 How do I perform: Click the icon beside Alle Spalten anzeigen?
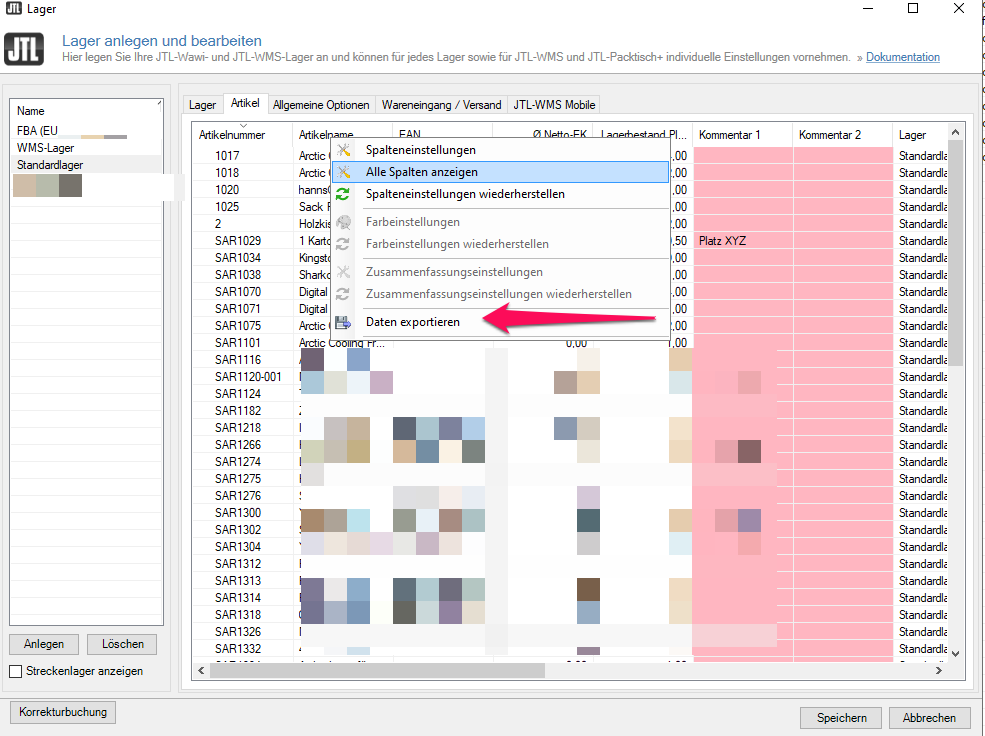pos(344,172)
